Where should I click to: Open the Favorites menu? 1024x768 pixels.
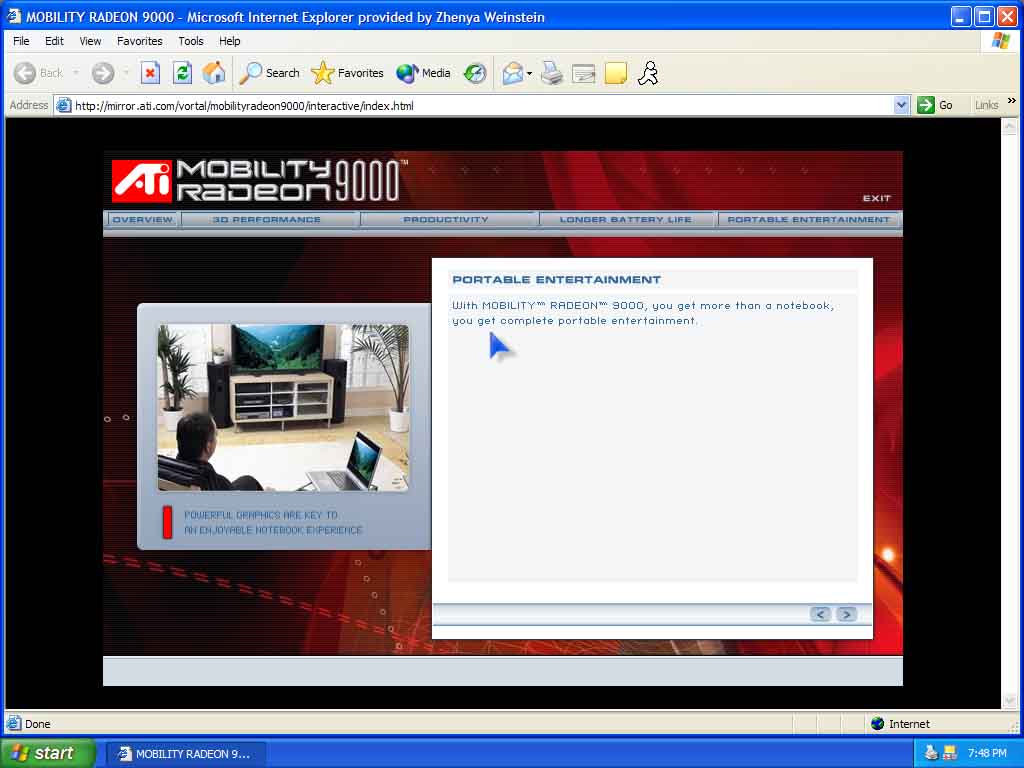pyautogui.click(x=140, y=40)
